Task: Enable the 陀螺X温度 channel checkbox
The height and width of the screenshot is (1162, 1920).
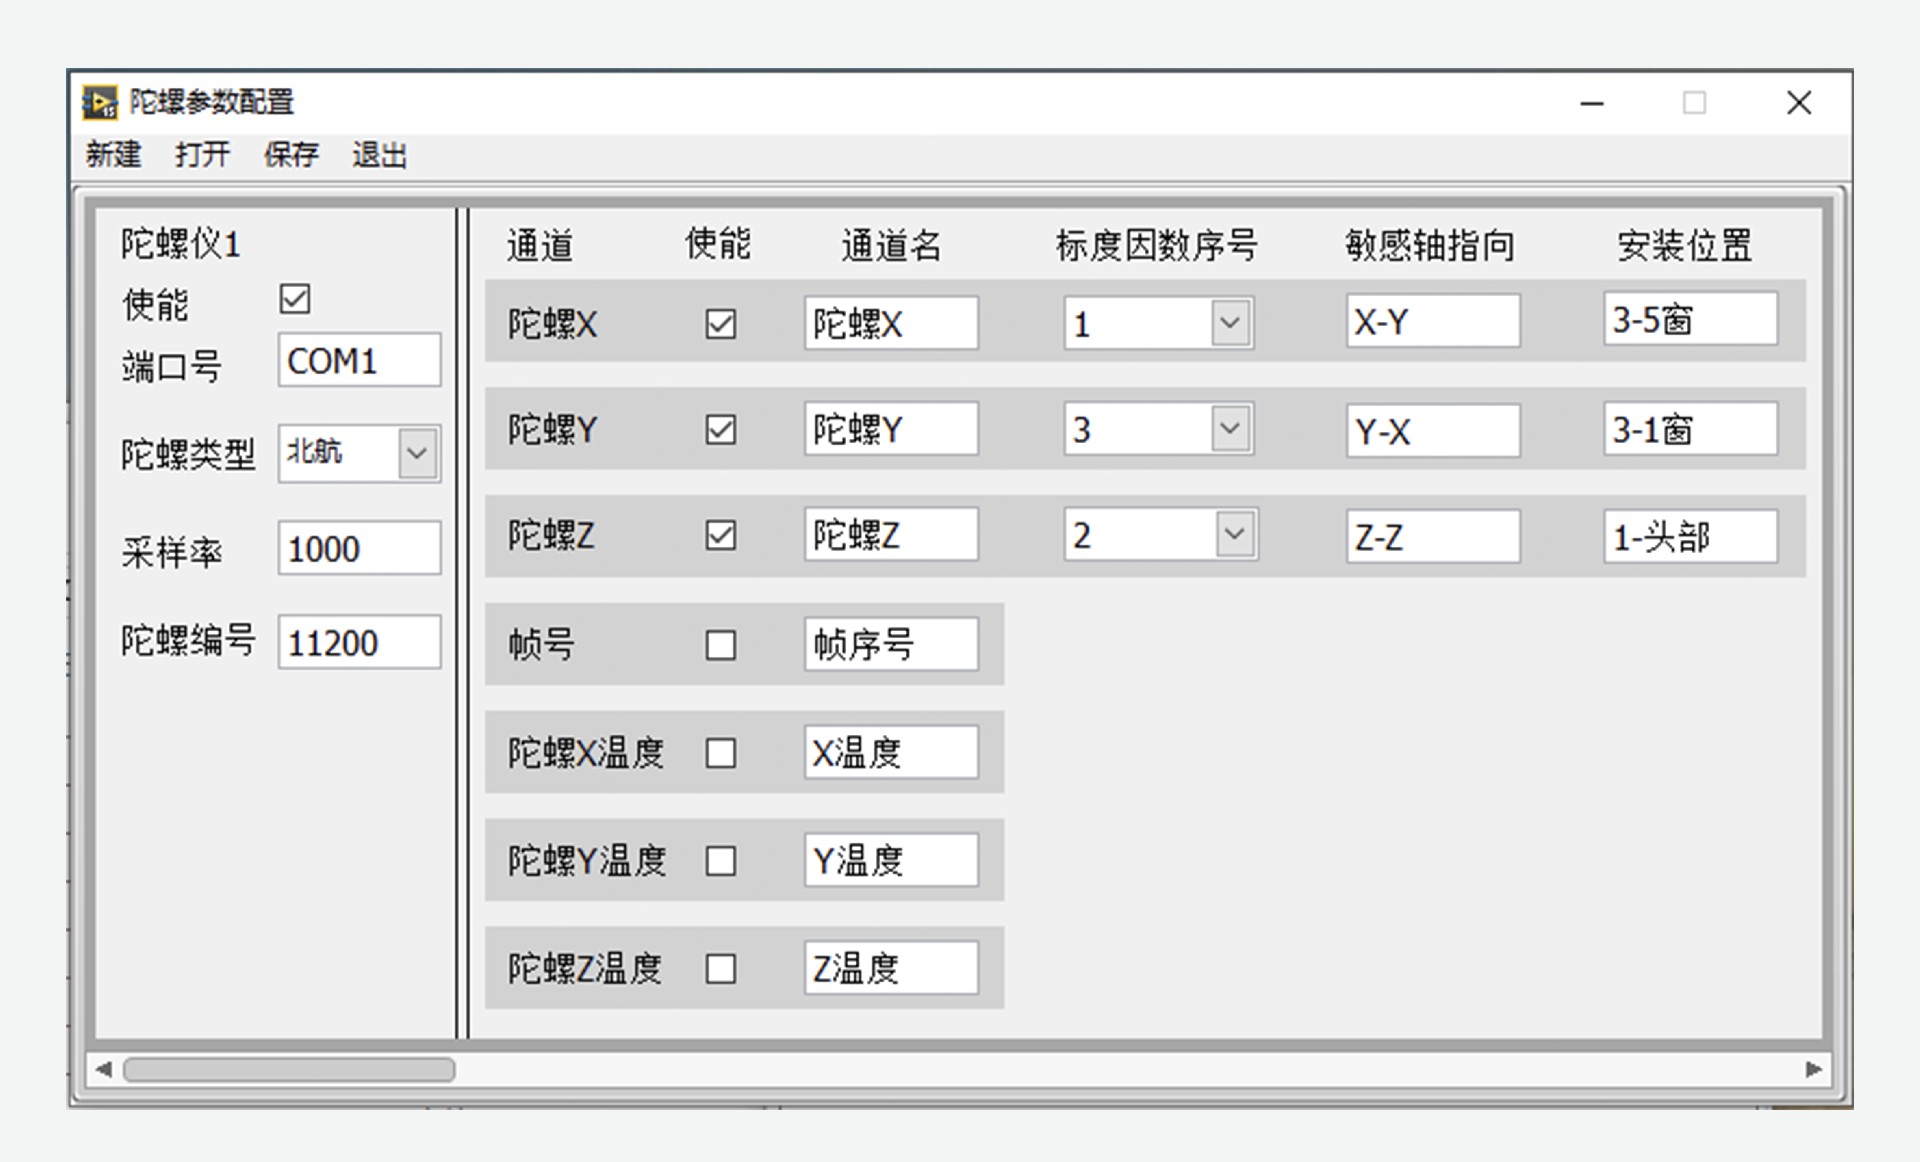Action: click(x=720, y=753)
